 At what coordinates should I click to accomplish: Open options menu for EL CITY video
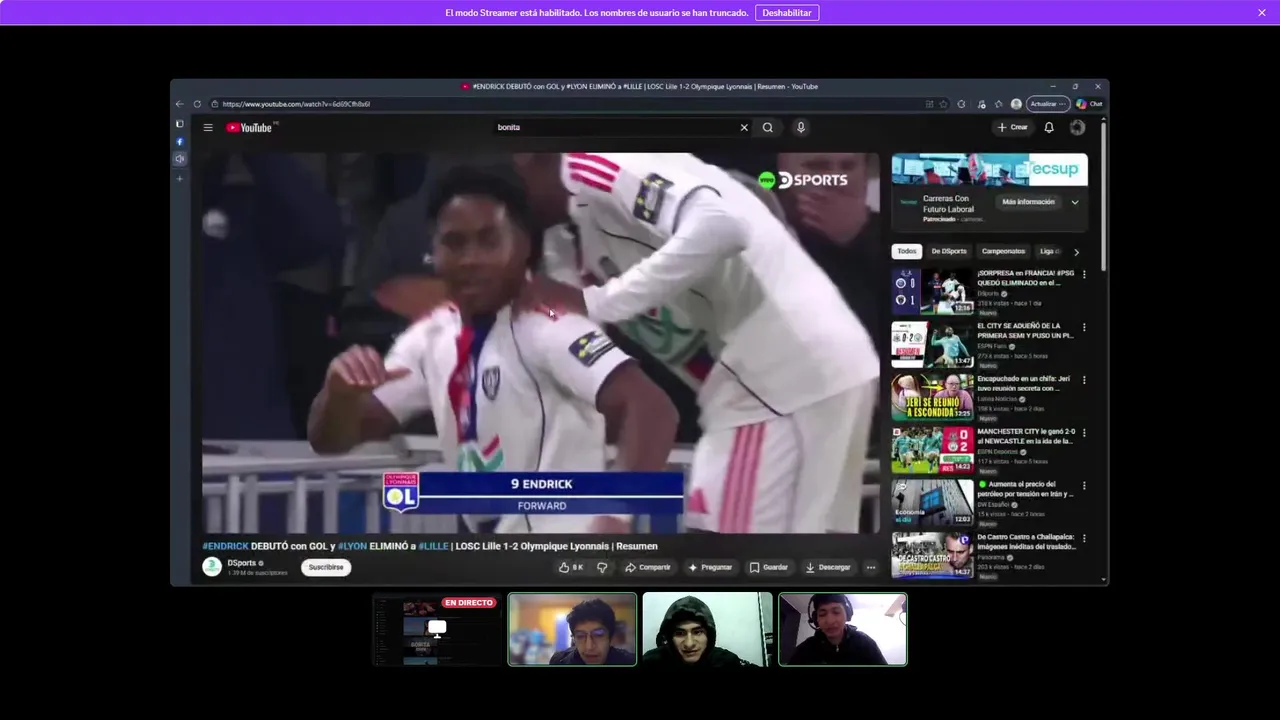pyautogui.click(x=1084, y=327)
